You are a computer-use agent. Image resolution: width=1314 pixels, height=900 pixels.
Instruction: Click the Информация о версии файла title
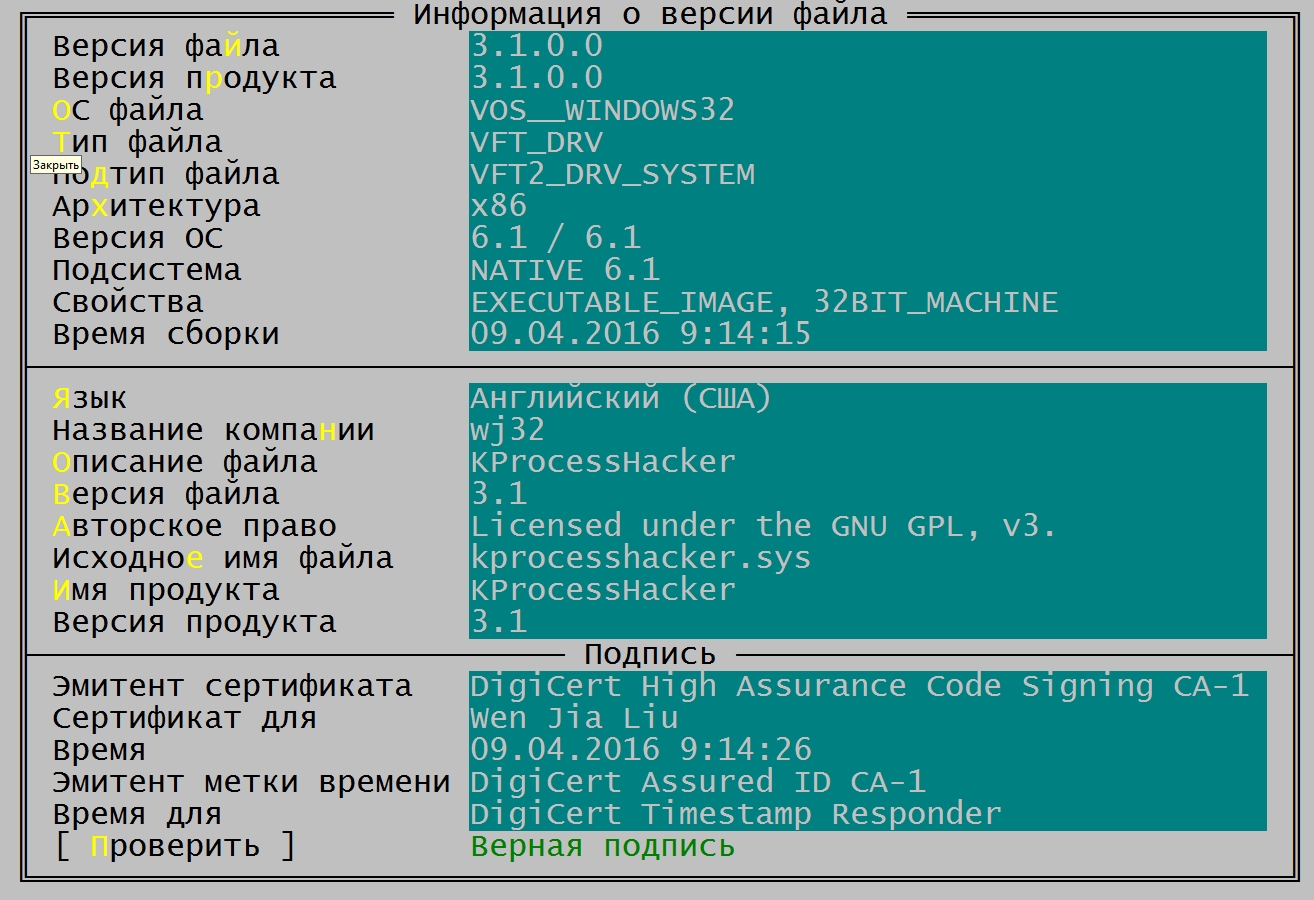pyautogui.click(x=650, y=15)
